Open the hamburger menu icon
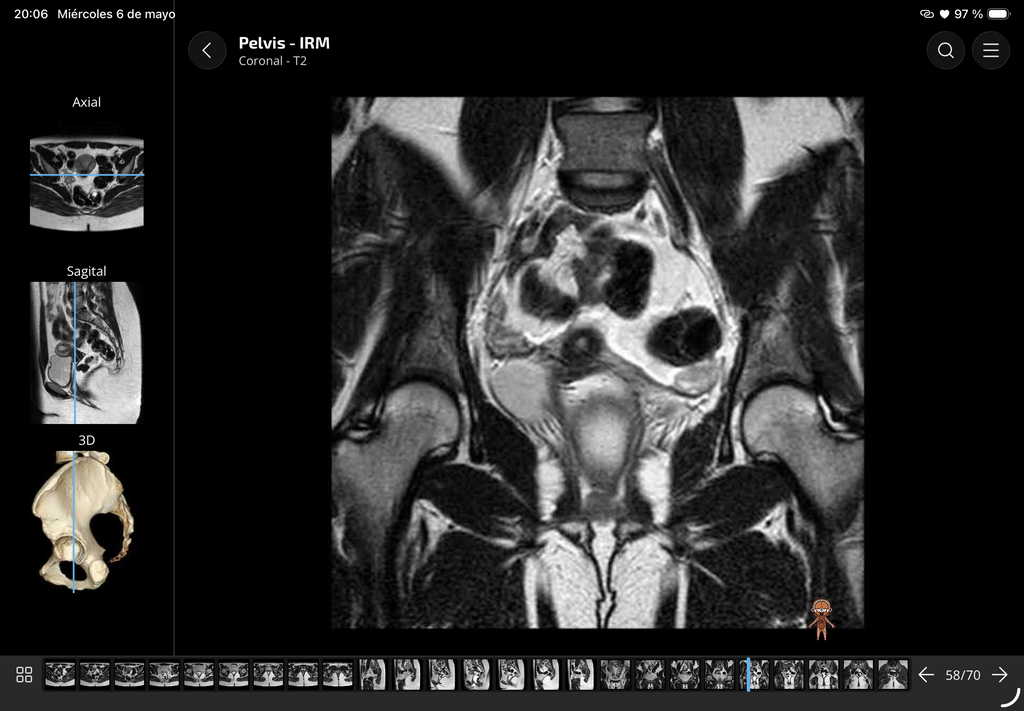The image size is (1024, 711). tap(991, 50)
